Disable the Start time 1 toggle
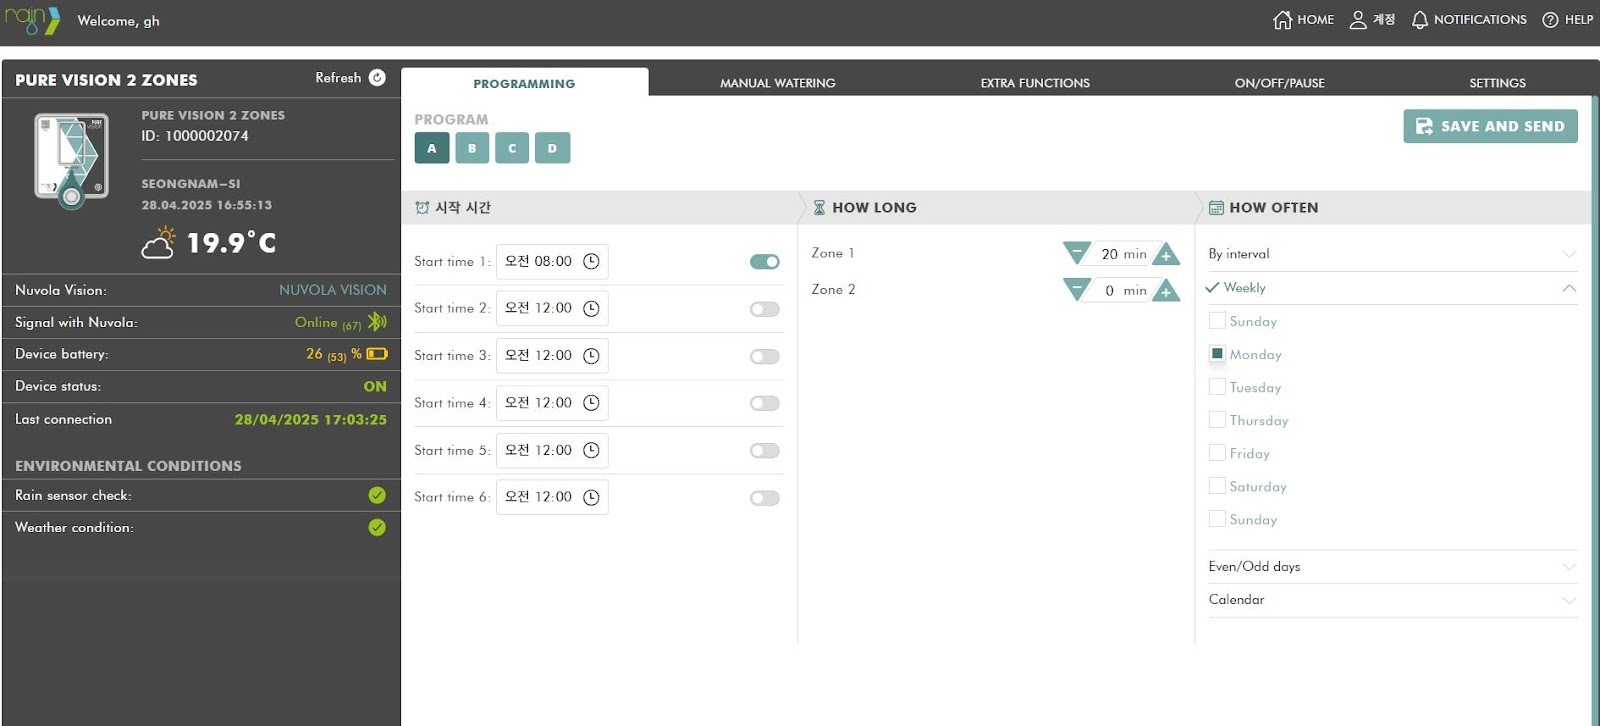Image resolution: width=1600 pixels, height=726 pixels. point(765,262)
